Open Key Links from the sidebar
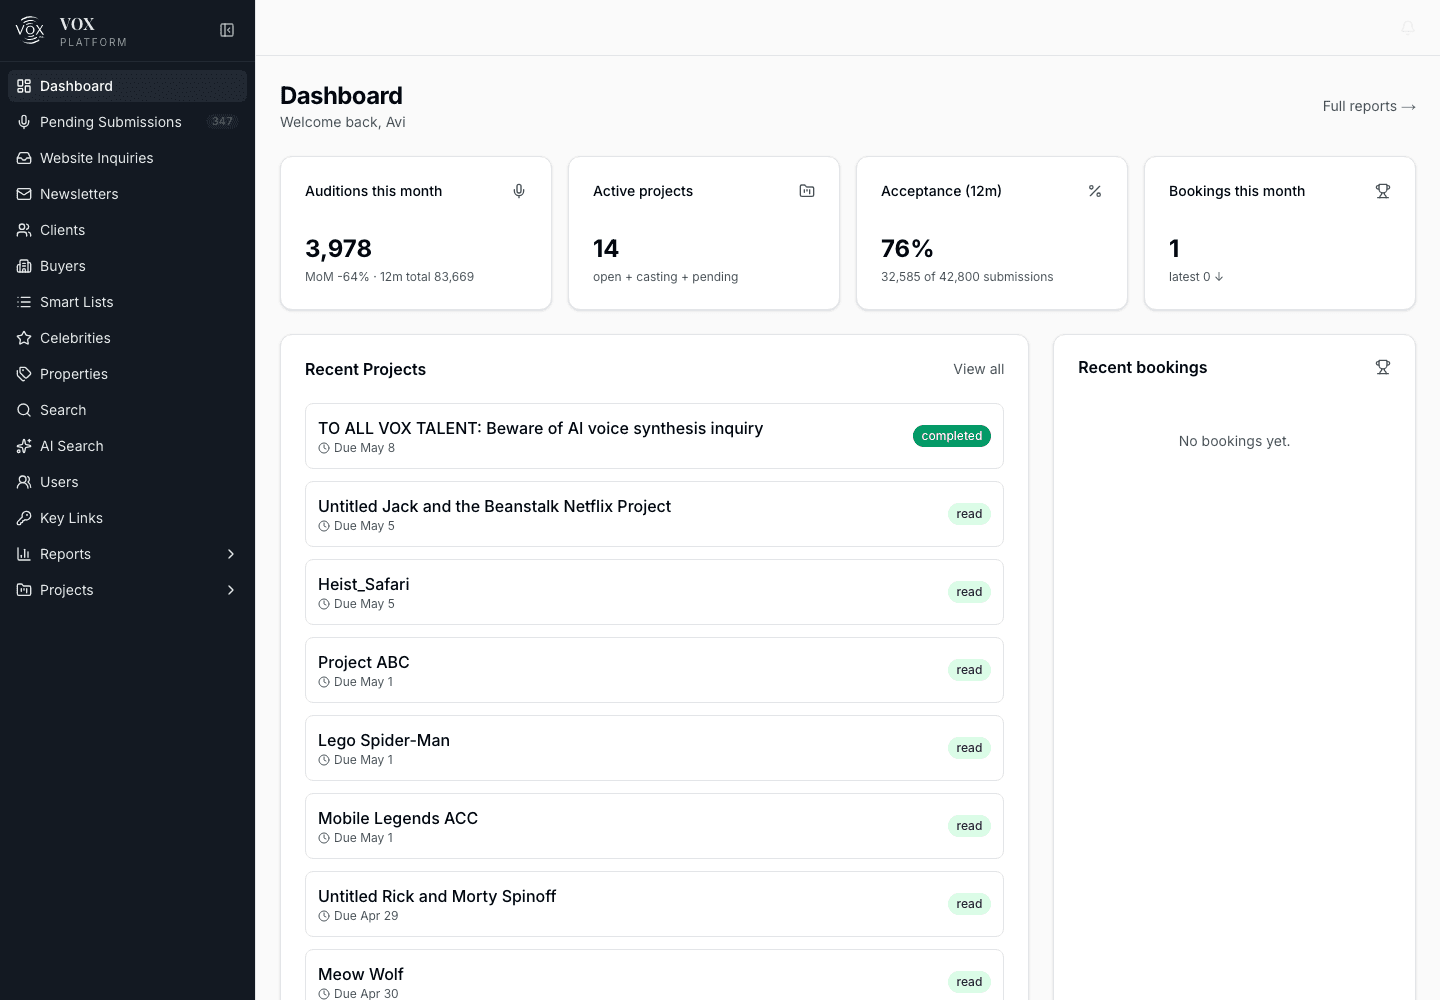 pos(127,518)
